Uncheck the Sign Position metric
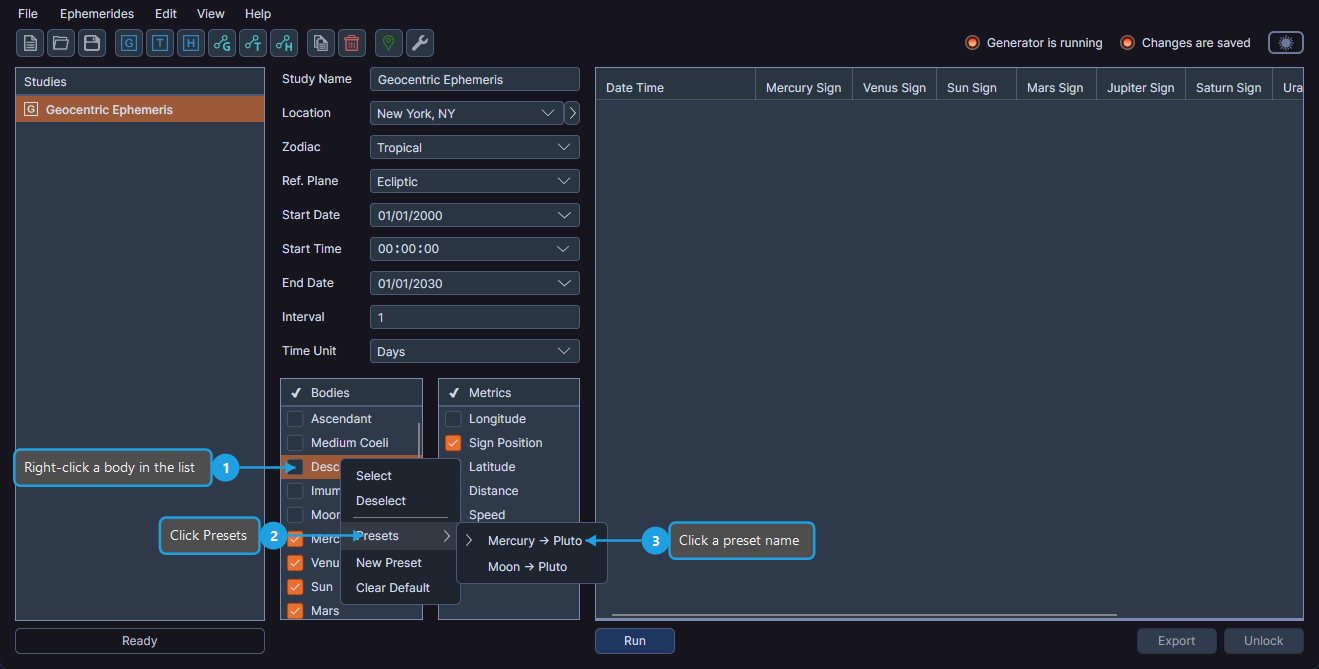This screenshot has height=669, width=1319. point(453,442)
